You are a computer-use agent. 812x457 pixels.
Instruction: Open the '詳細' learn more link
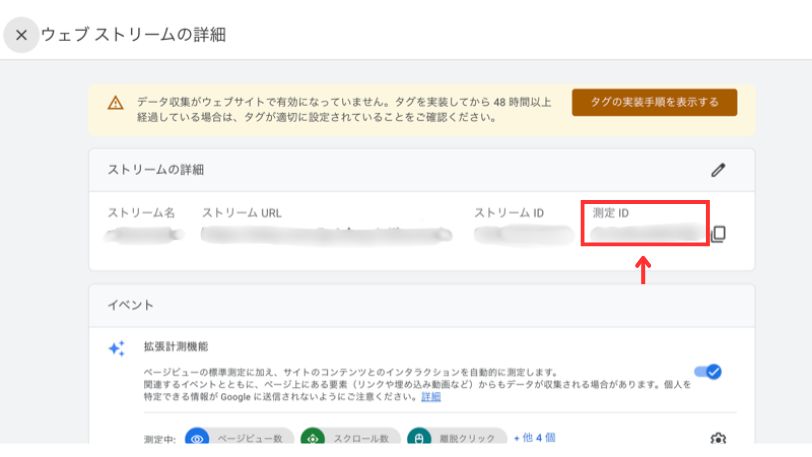[x=430, y=396]
